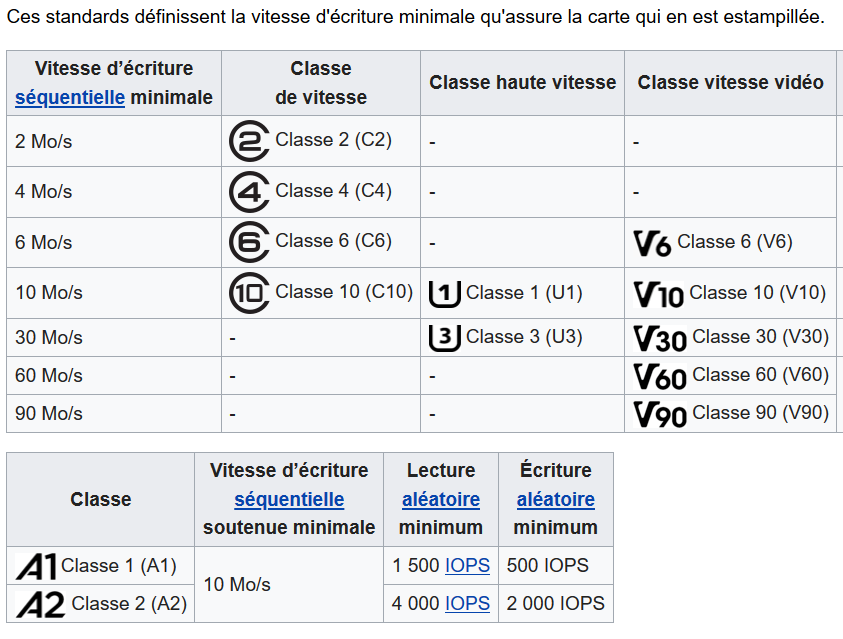This screenshot has width=843, height=639.
Task: Click the Class 10 (C10) speed icon
Action: coord(249,293)
